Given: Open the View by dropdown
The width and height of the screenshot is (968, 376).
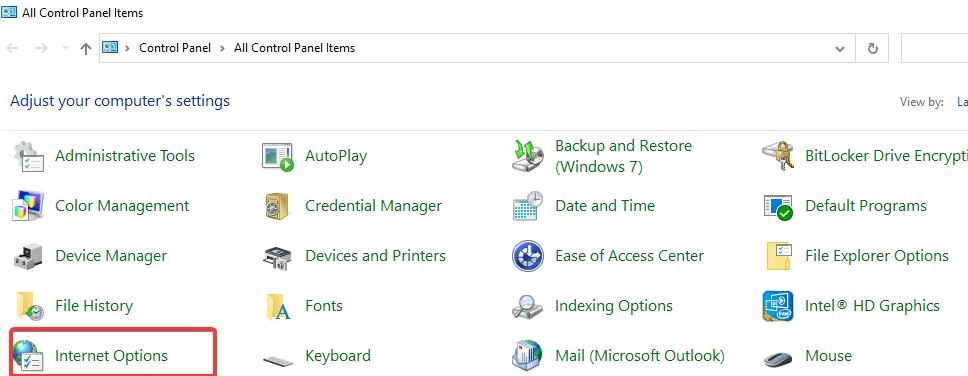Looking at the screenshot, I should coord(962,102).
